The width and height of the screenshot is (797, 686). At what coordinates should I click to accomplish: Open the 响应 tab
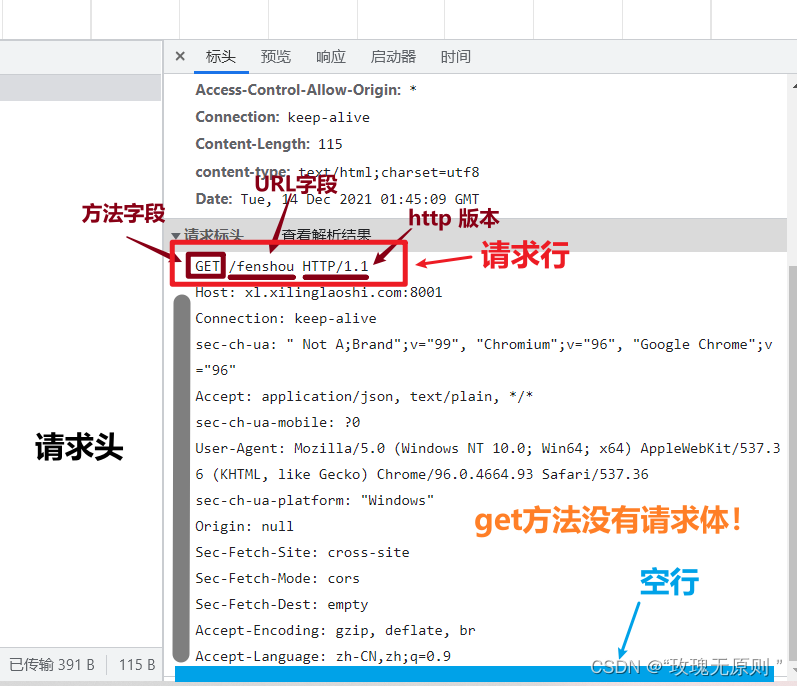tap(331, 56)
